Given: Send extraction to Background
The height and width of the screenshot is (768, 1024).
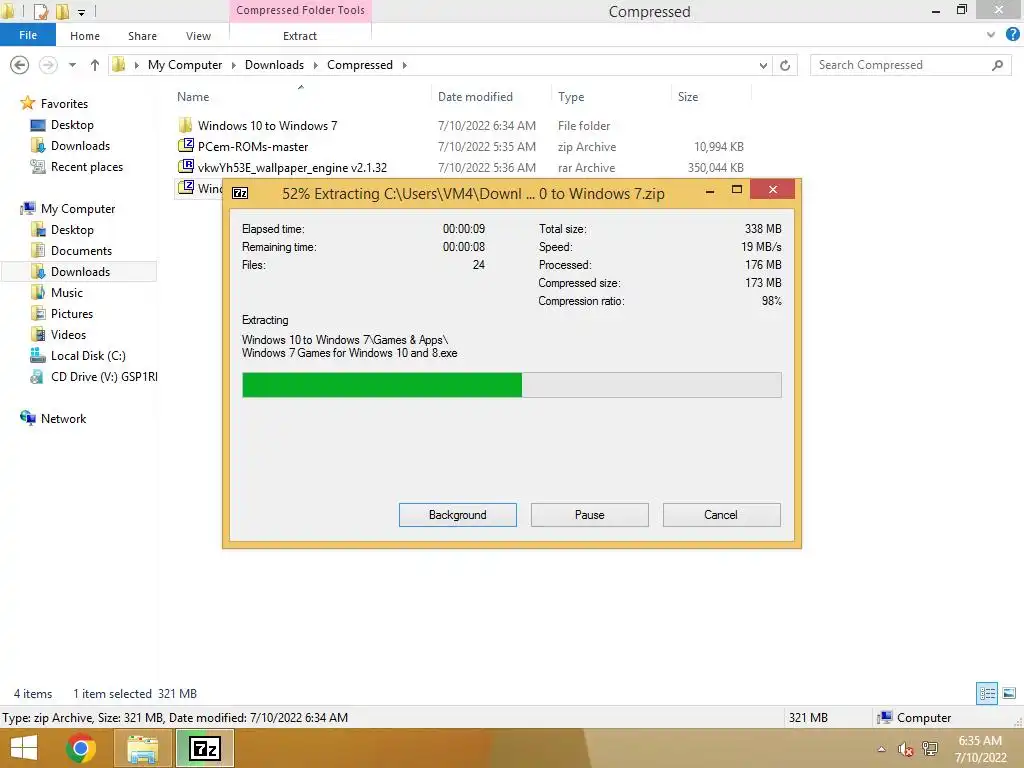Looking at the screenshot, I should tap(458, 515).
